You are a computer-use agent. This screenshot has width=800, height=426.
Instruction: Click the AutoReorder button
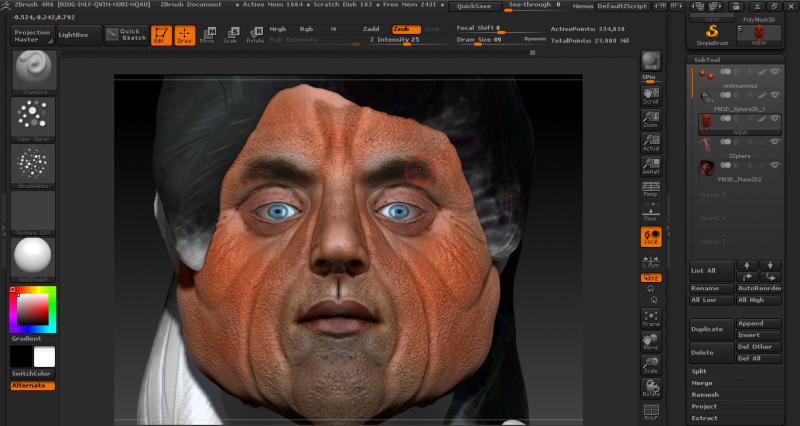click(759, 288)
